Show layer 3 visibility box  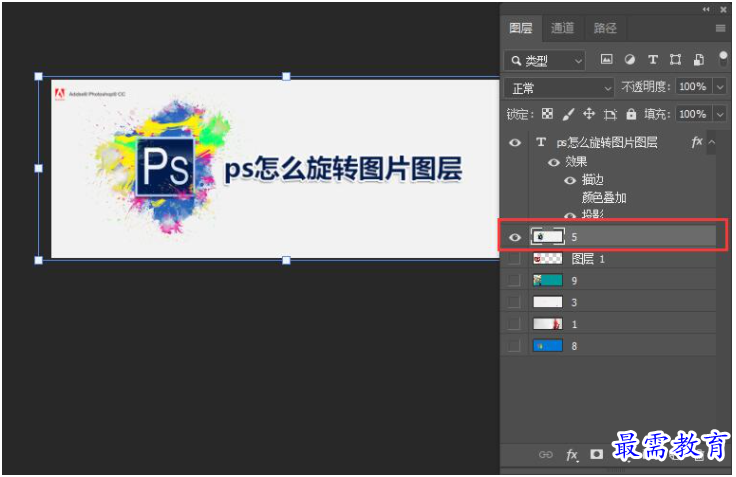[x=514, y=302]
